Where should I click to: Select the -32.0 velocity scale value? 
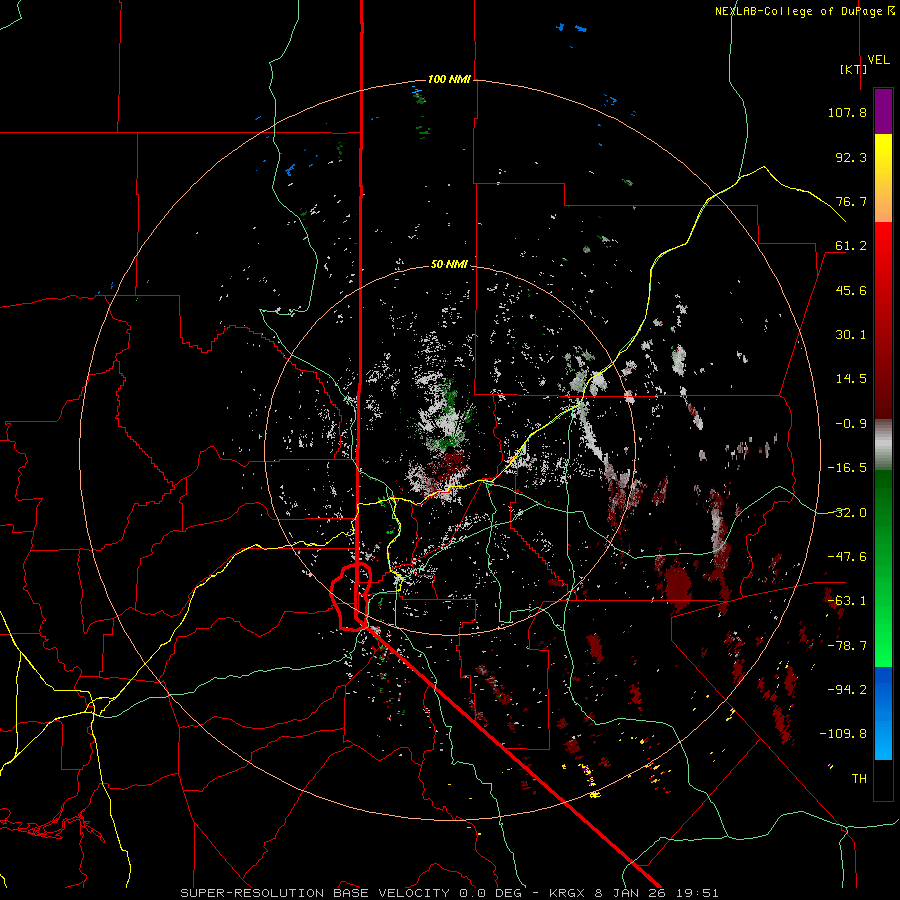click(847, 513)
